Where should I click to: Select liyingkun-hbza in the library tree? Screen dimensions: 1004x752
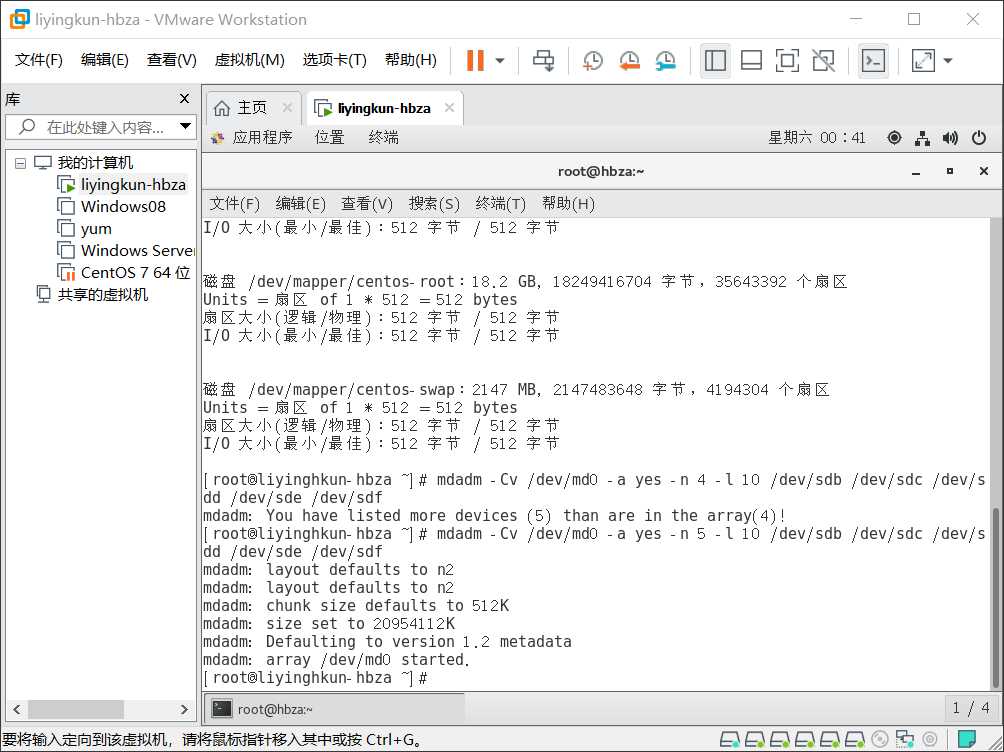click(122, 184)
